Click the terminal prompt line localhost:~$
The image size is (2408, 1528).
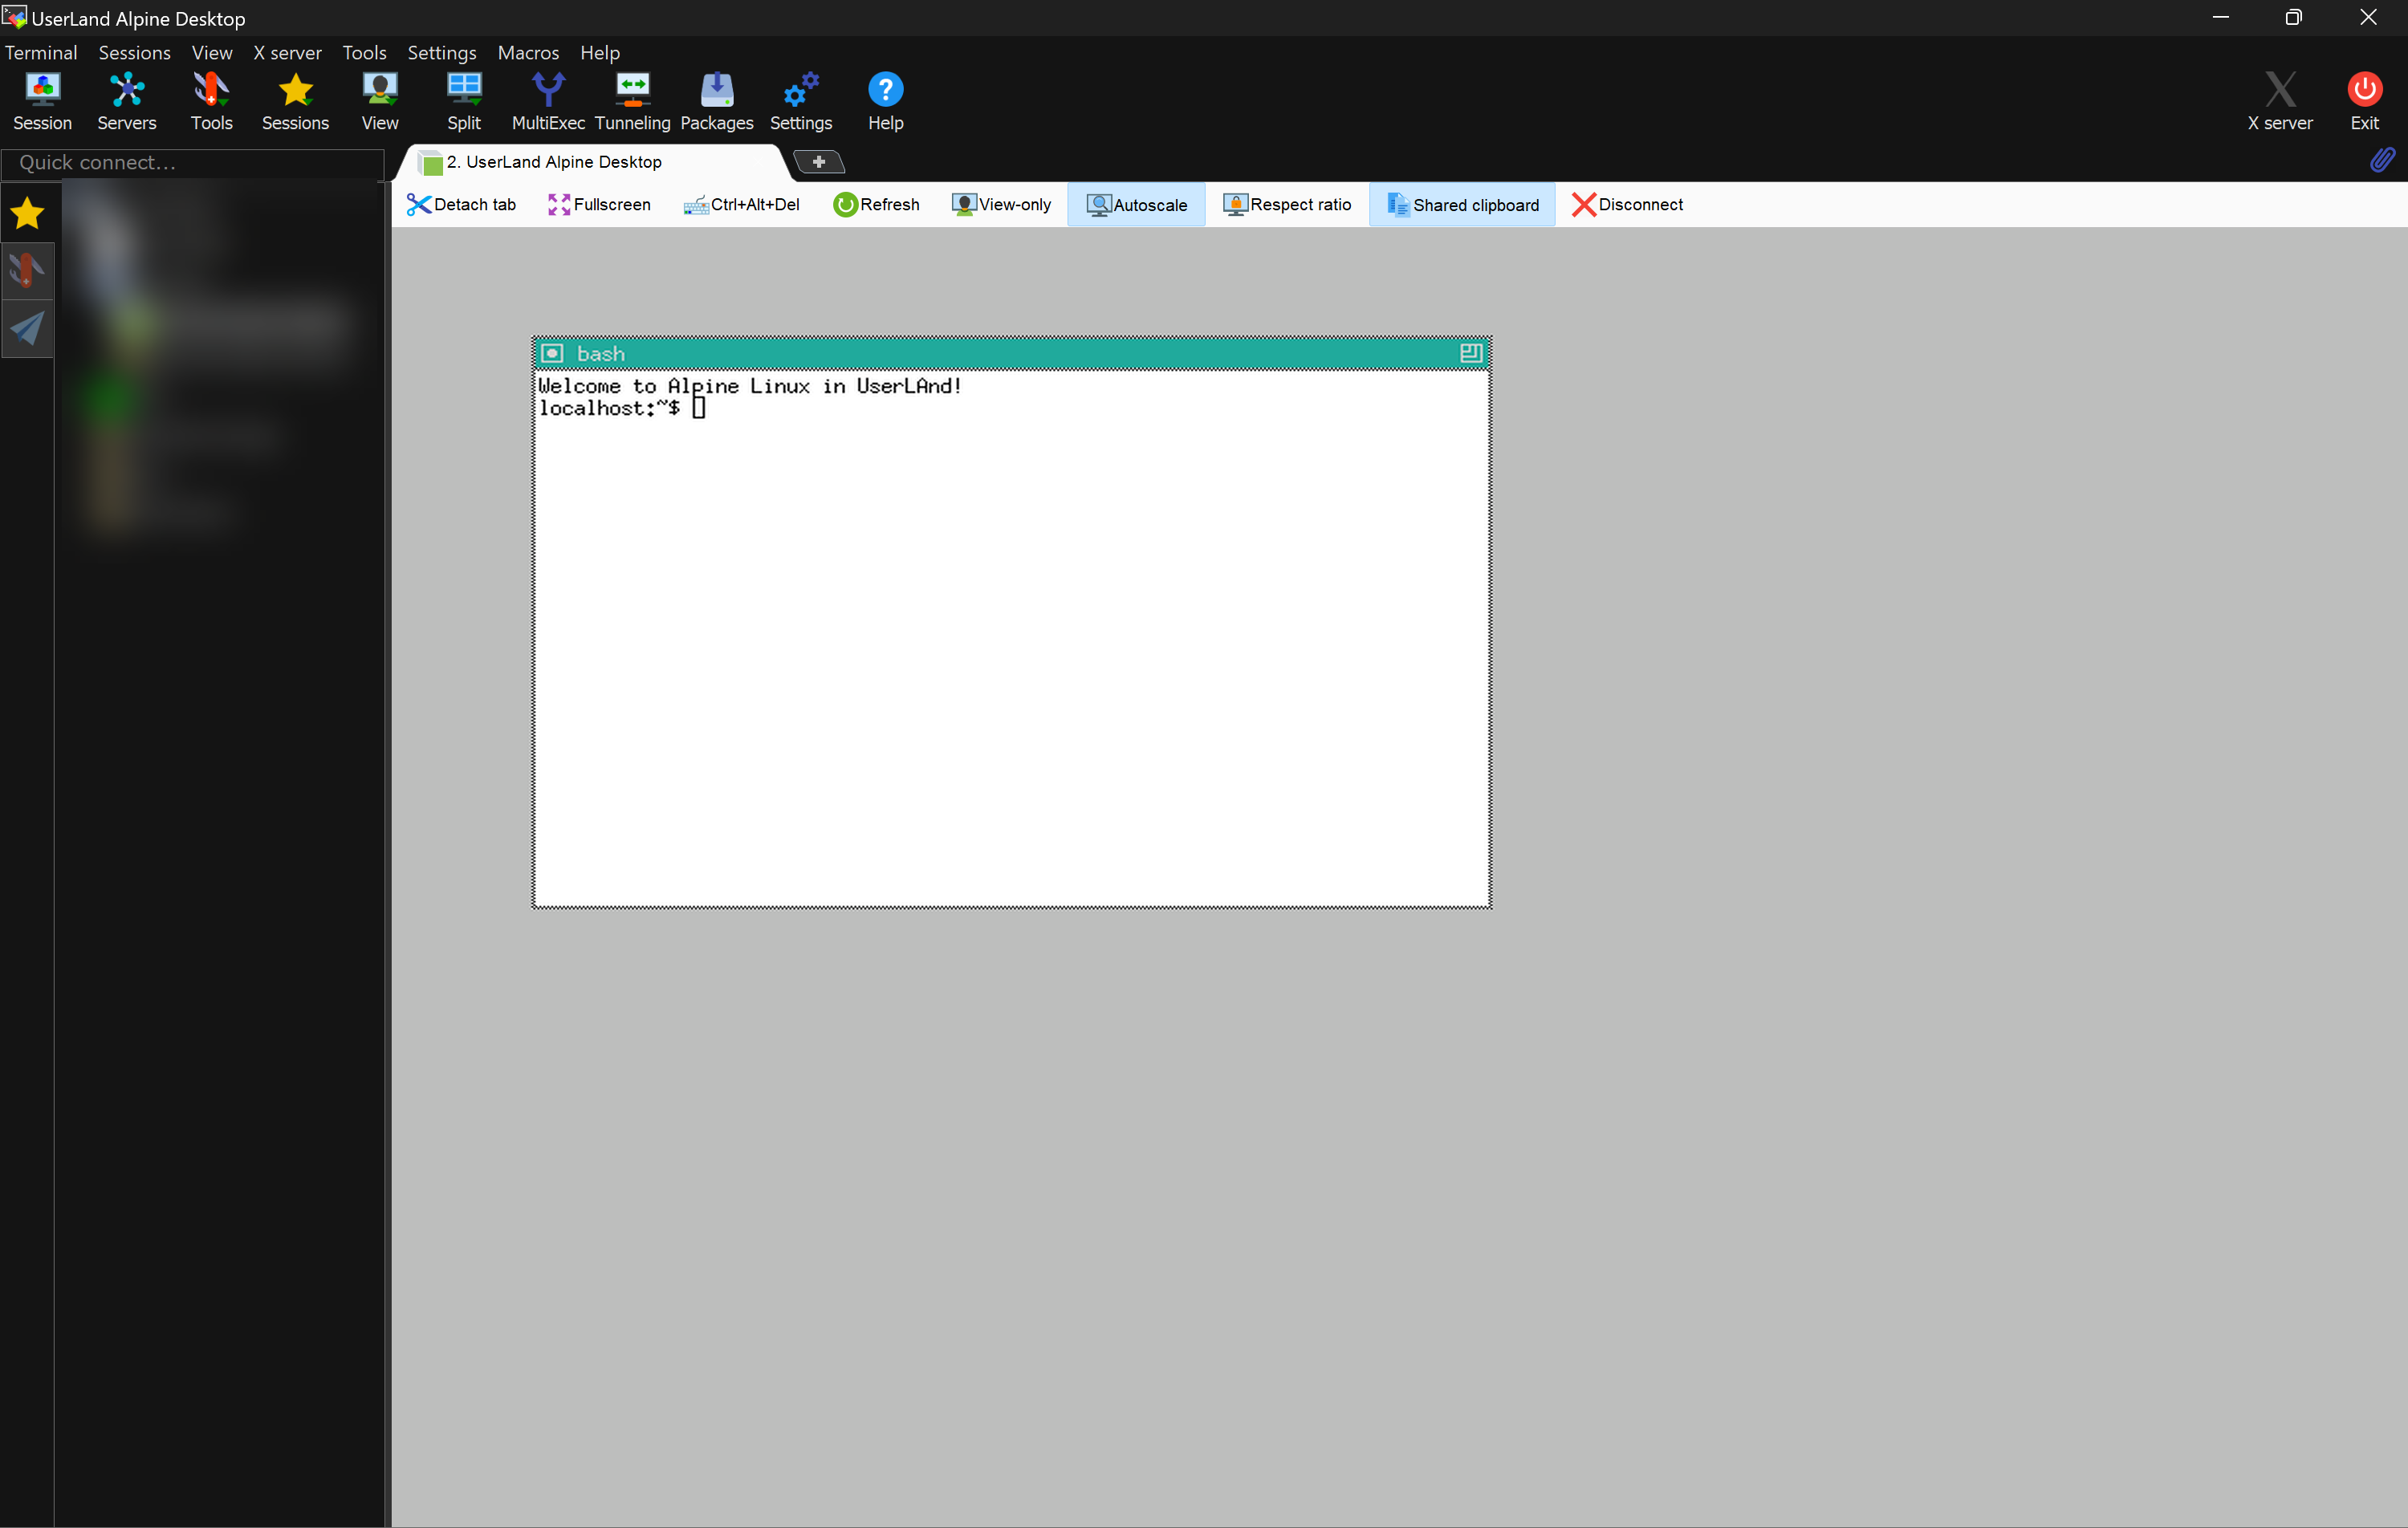pos(609,408)
